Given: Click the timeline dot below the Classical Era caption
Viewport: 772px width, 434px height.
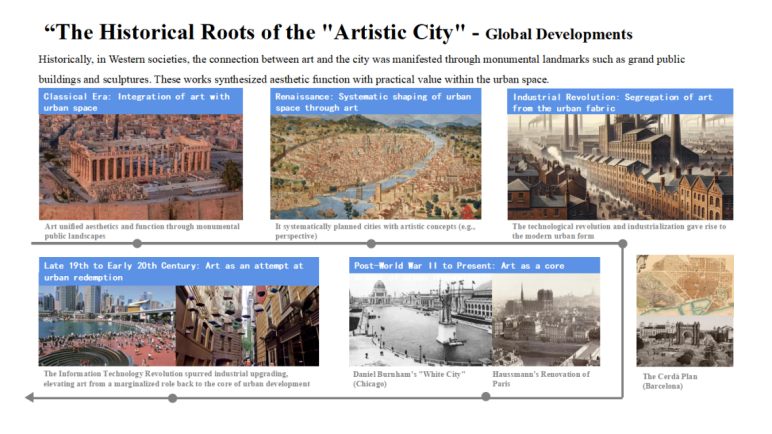Looking at the screenshot, I should click(x=137, y=243).
